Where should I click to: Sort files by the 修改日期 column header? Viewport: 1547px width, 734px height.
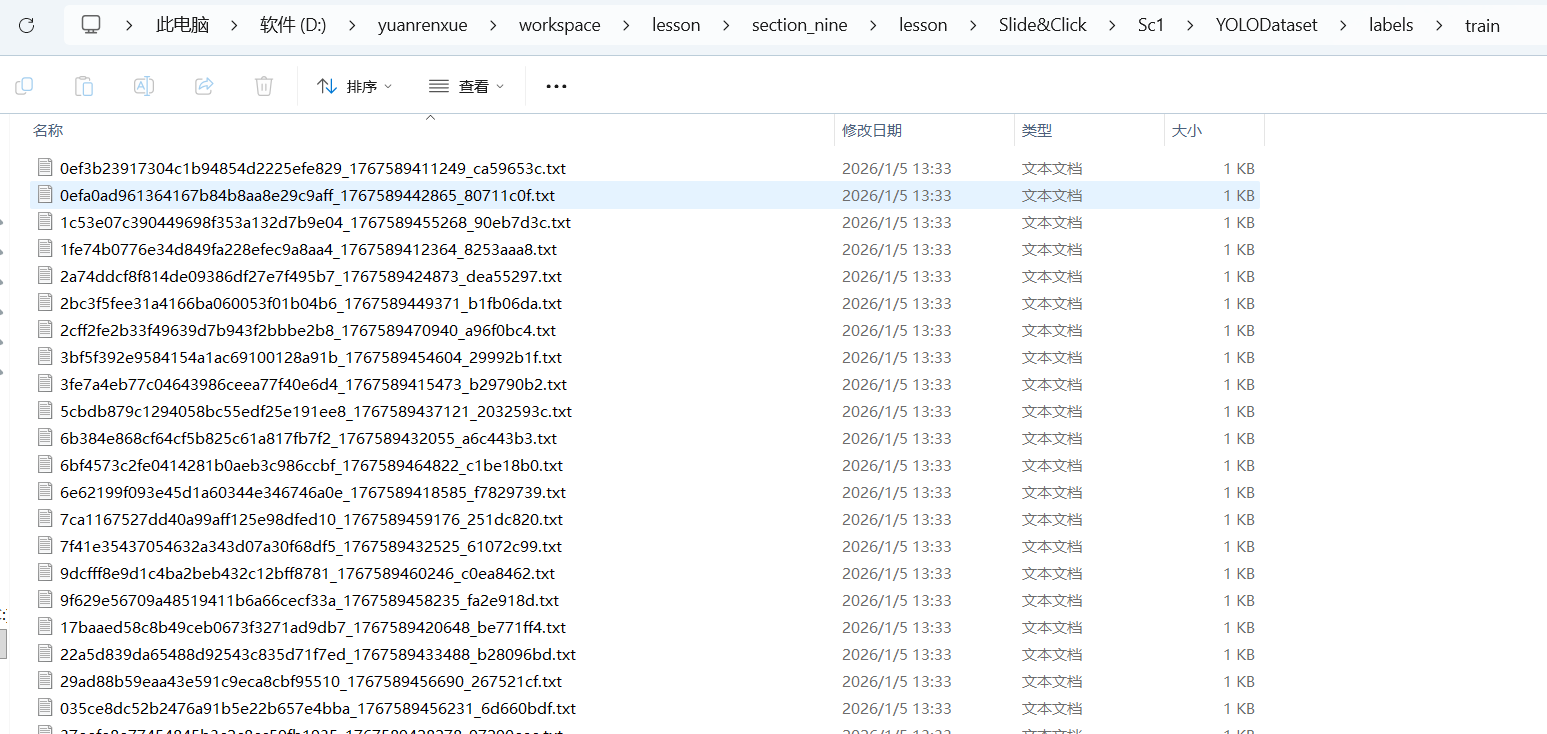(872, 130)
